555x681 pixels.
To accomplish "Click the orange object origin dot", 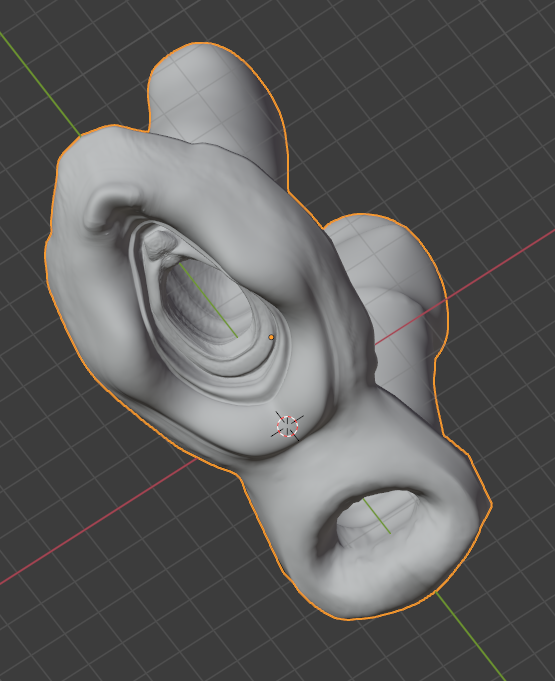I will coord(271,337).
